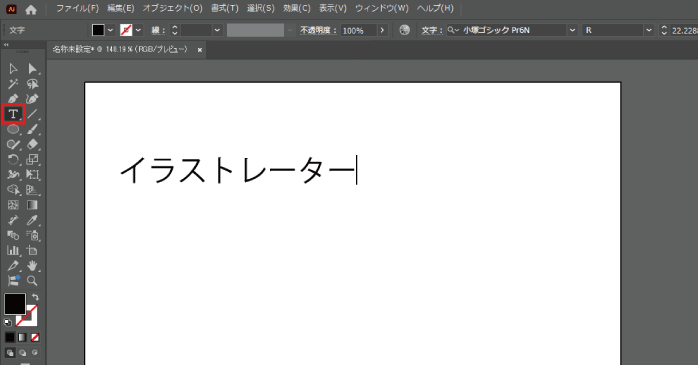Choose the Scale tool
This screenshot has height=365, width=698.
tap(32, 159)
